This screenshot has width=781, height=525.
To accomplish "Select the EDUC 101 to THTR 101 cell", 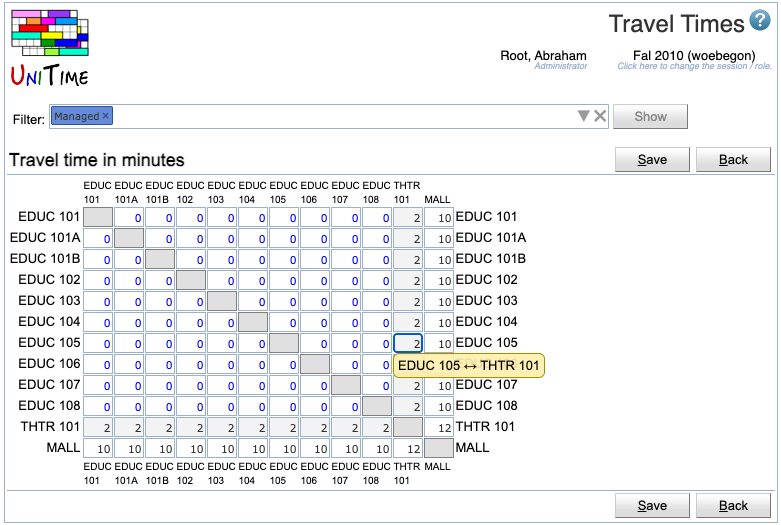I will 408,218.
